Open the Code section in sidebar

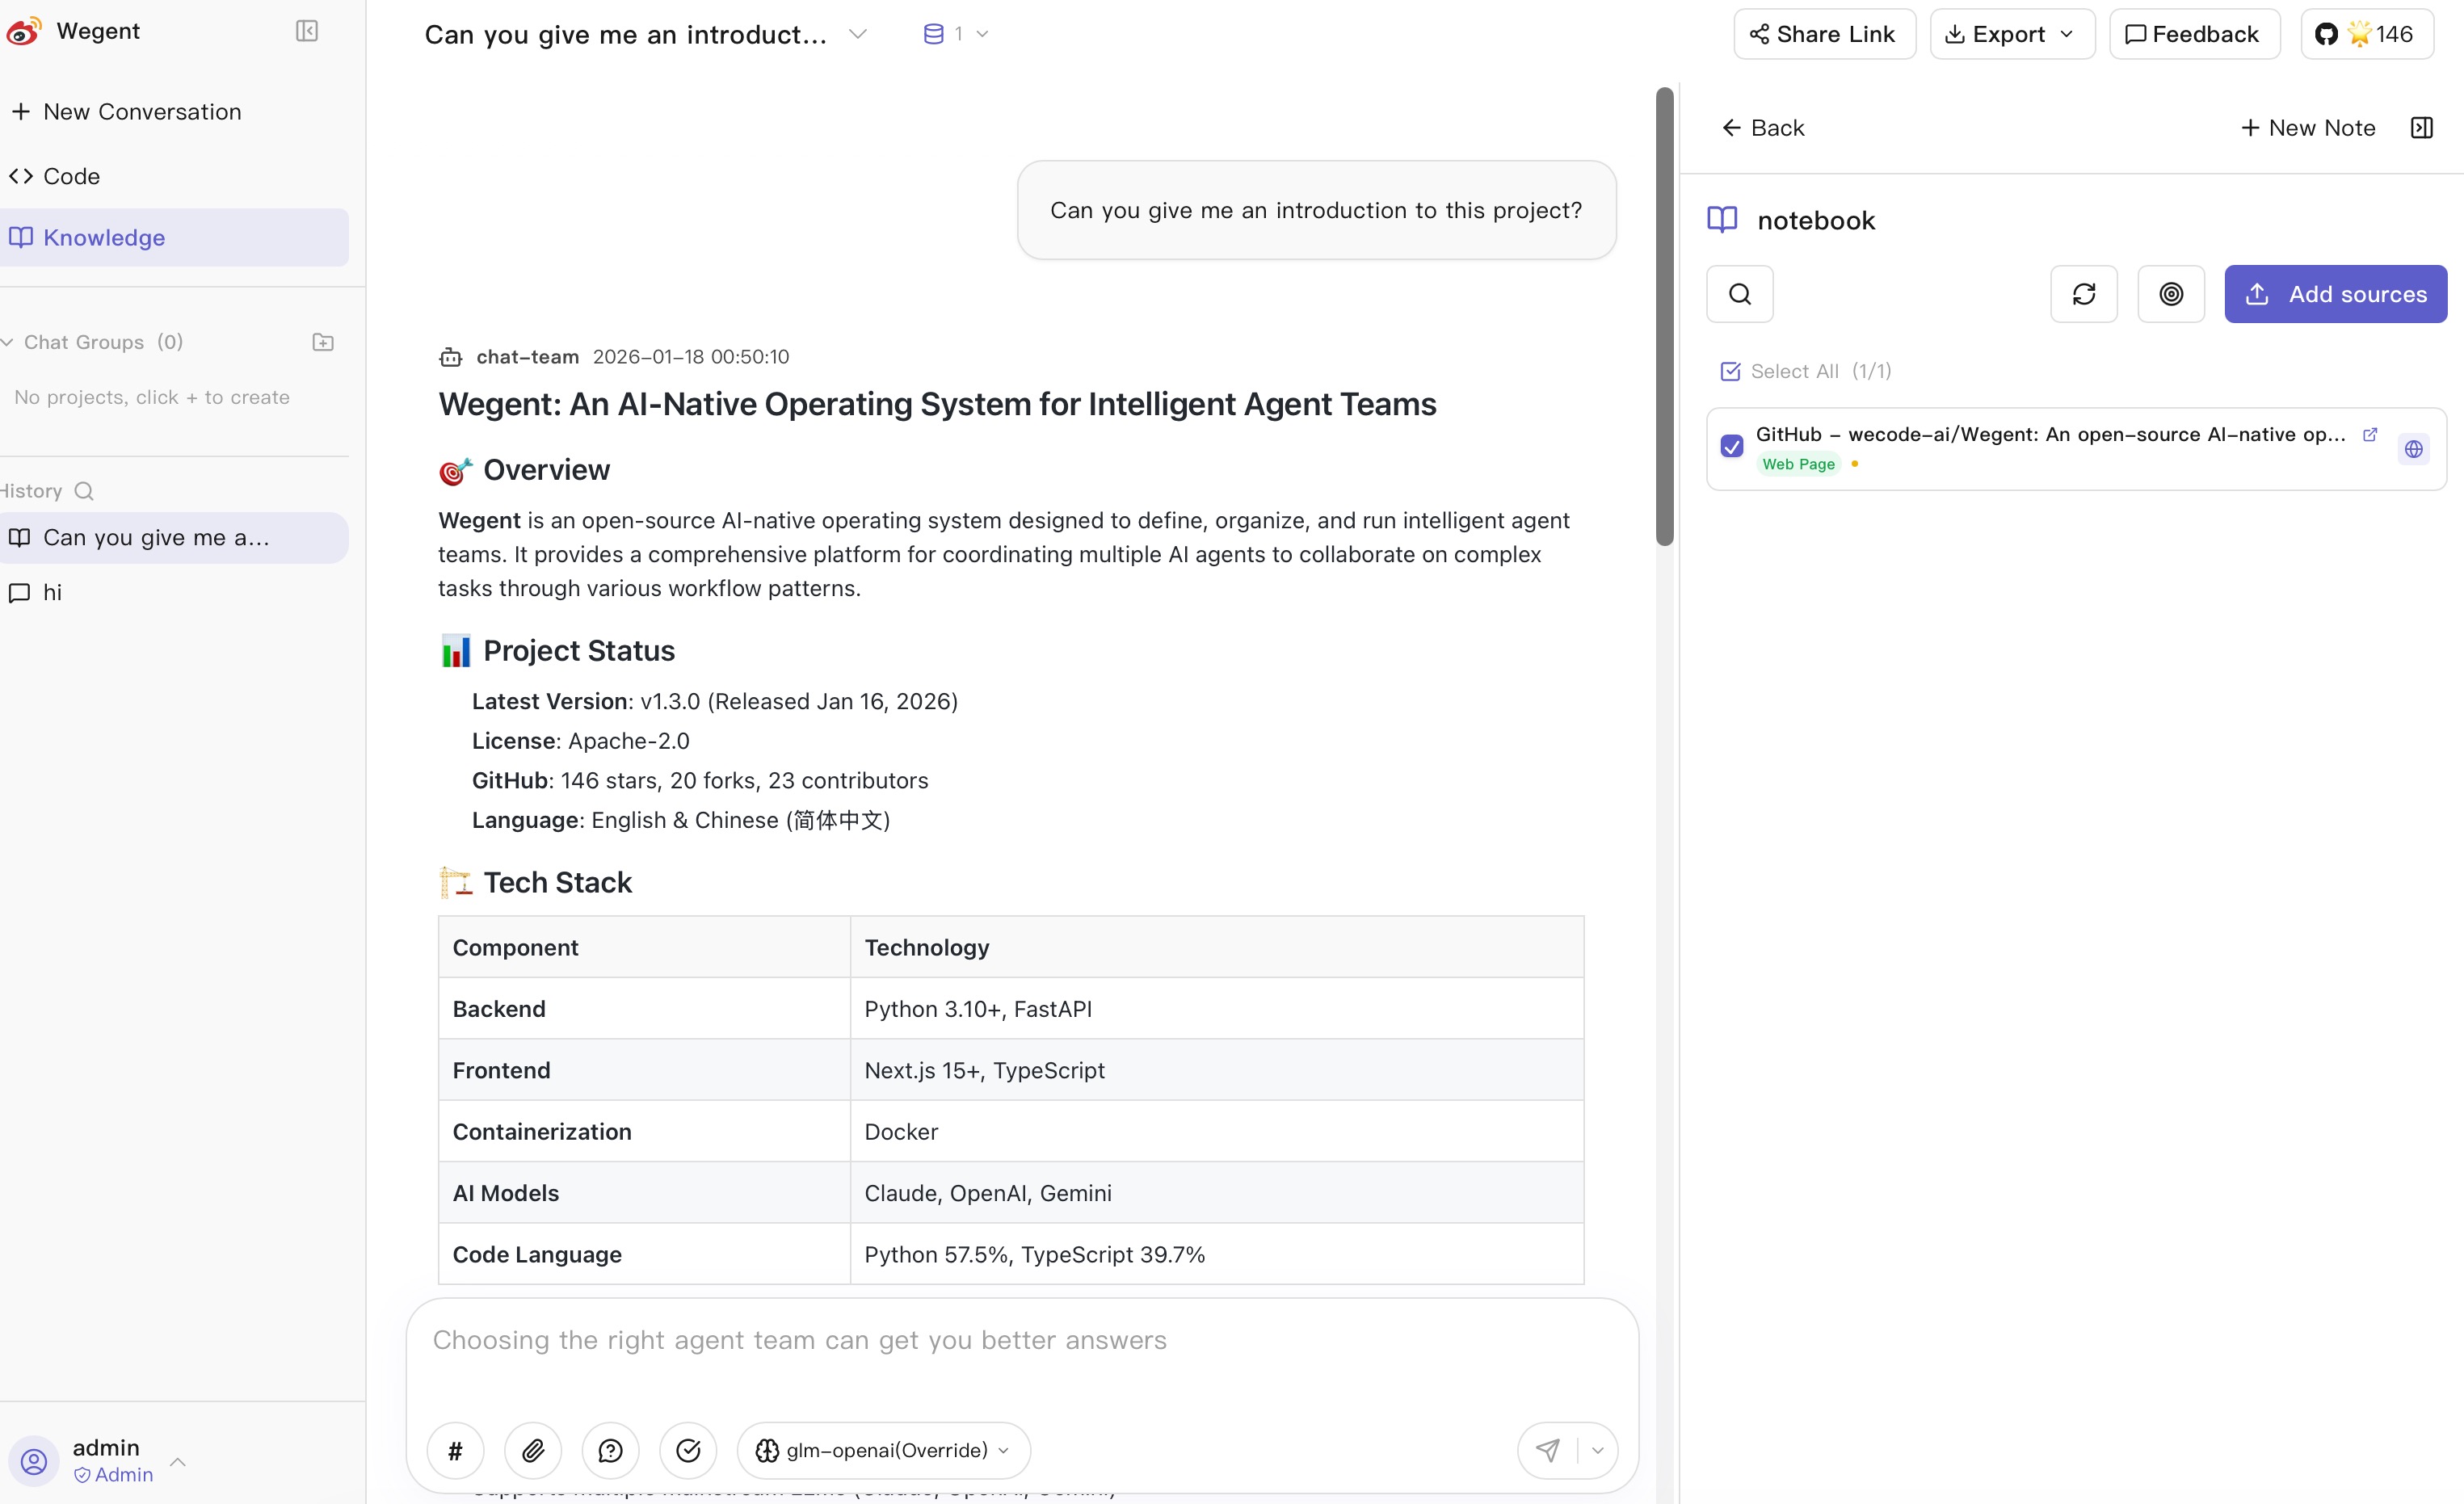click(71, 176)
